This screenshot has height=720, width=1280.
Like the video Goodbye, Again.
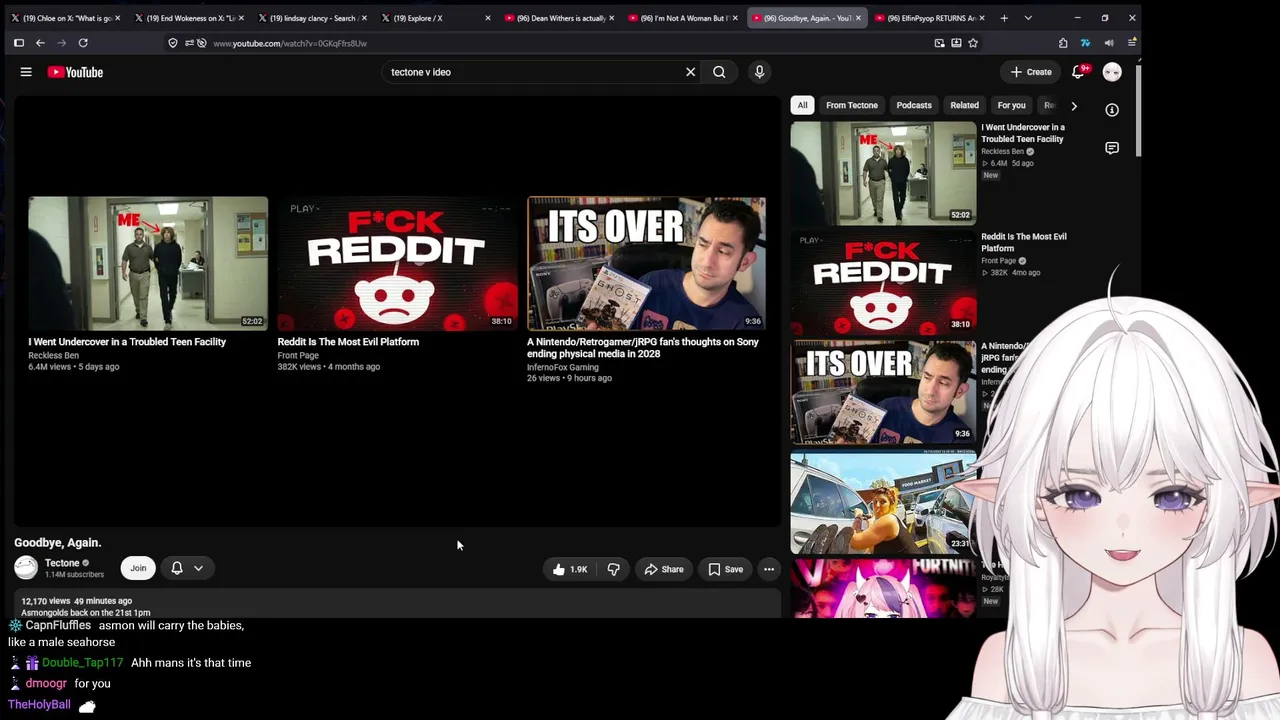coord(569,569)
